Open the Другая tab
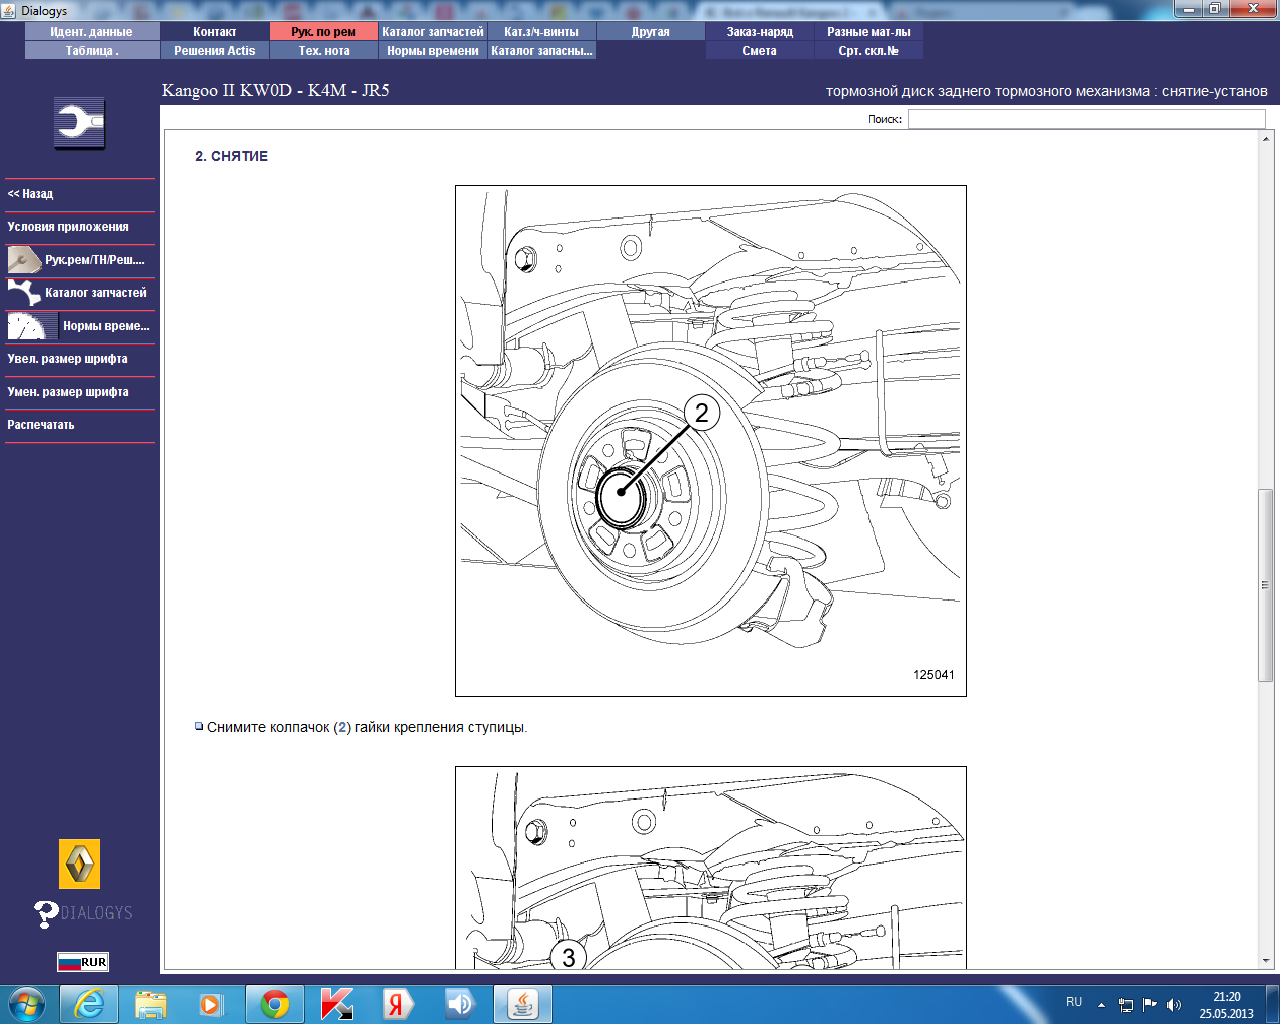This screenshot has height=1024, width=1280. click(651, 32)
